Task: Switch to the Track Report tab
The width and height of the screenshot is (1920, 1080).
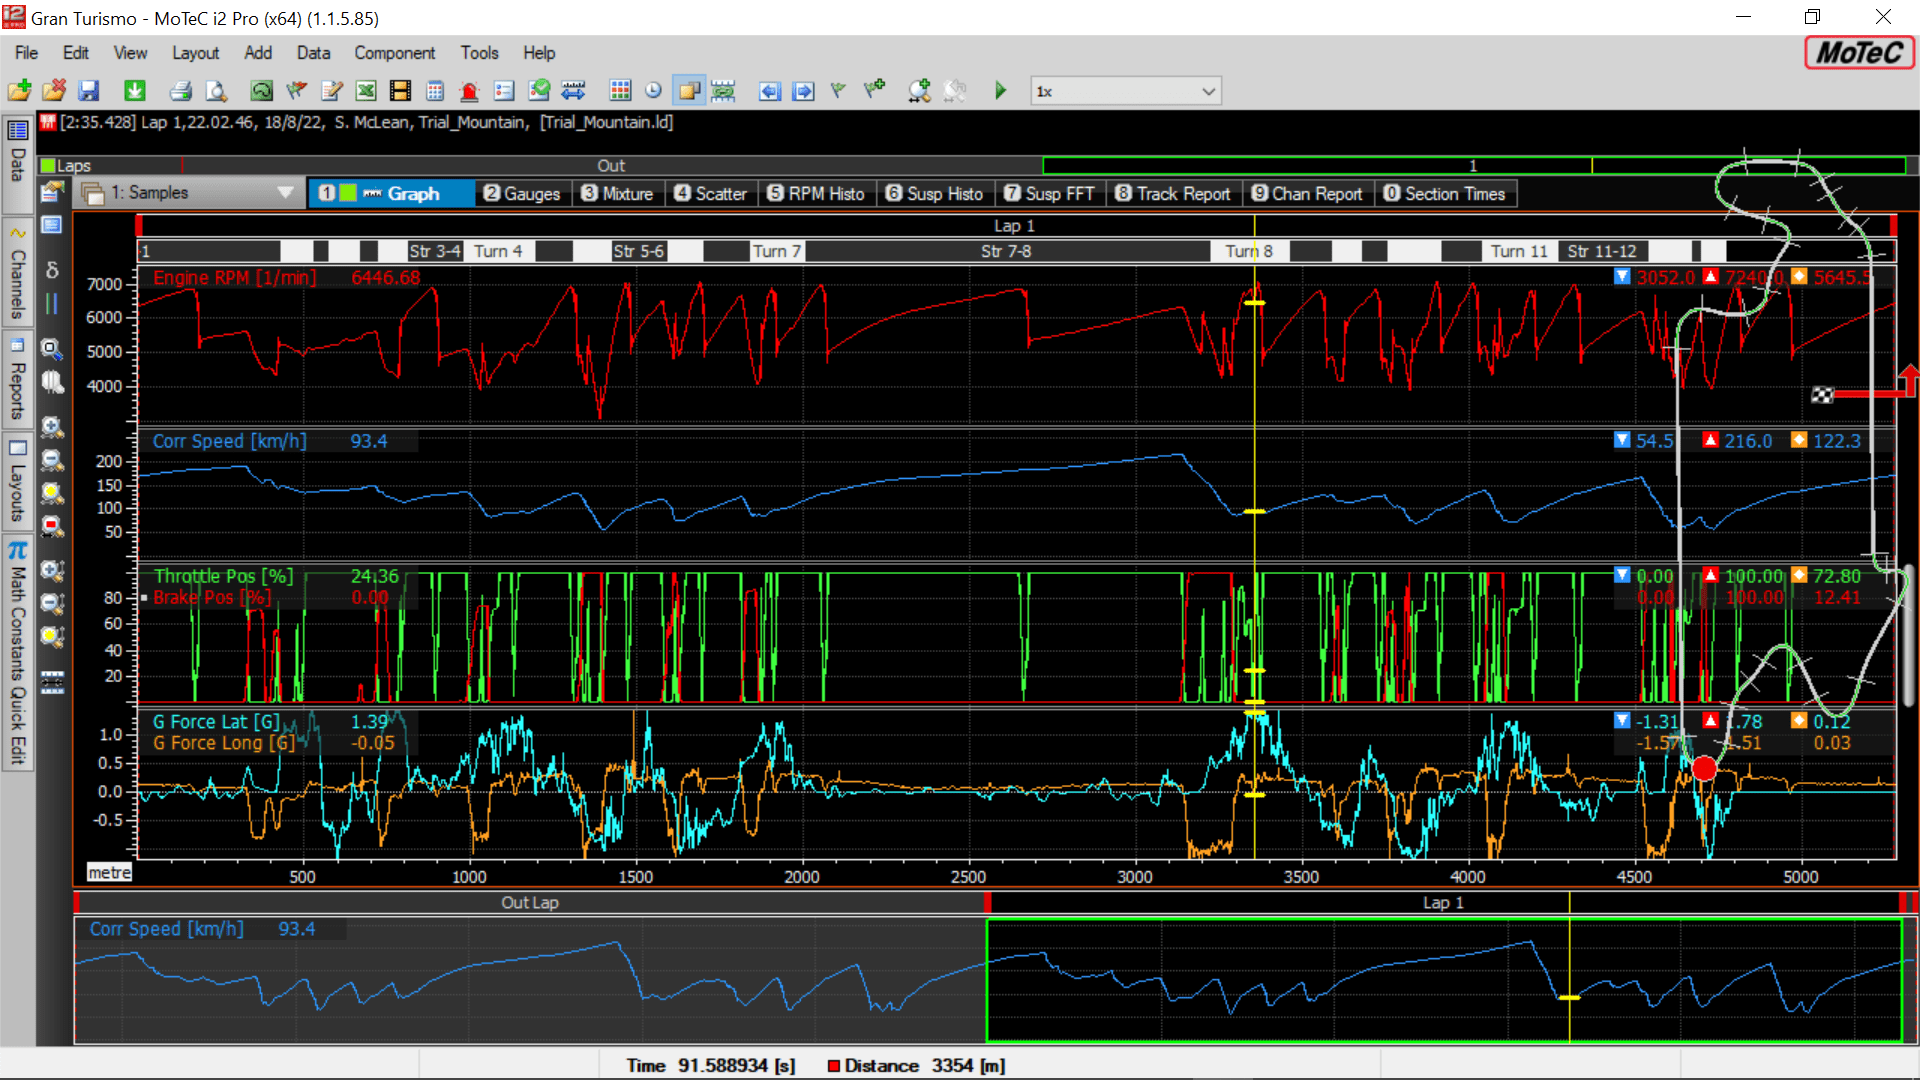Action: pos(1173,194)
